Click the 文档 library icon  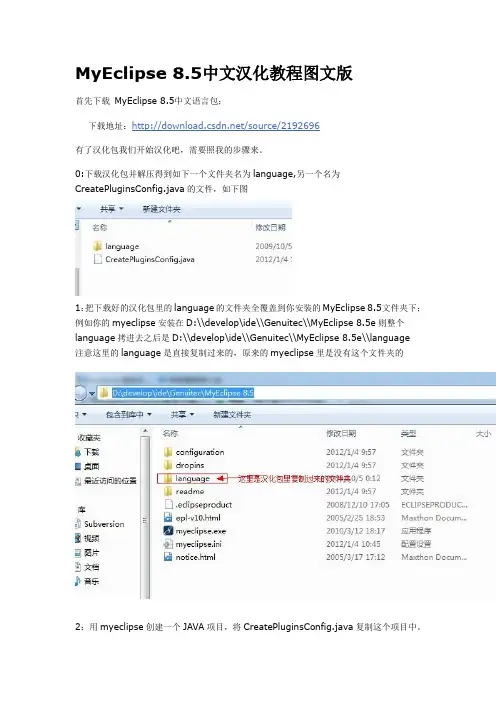click(78, 567)
